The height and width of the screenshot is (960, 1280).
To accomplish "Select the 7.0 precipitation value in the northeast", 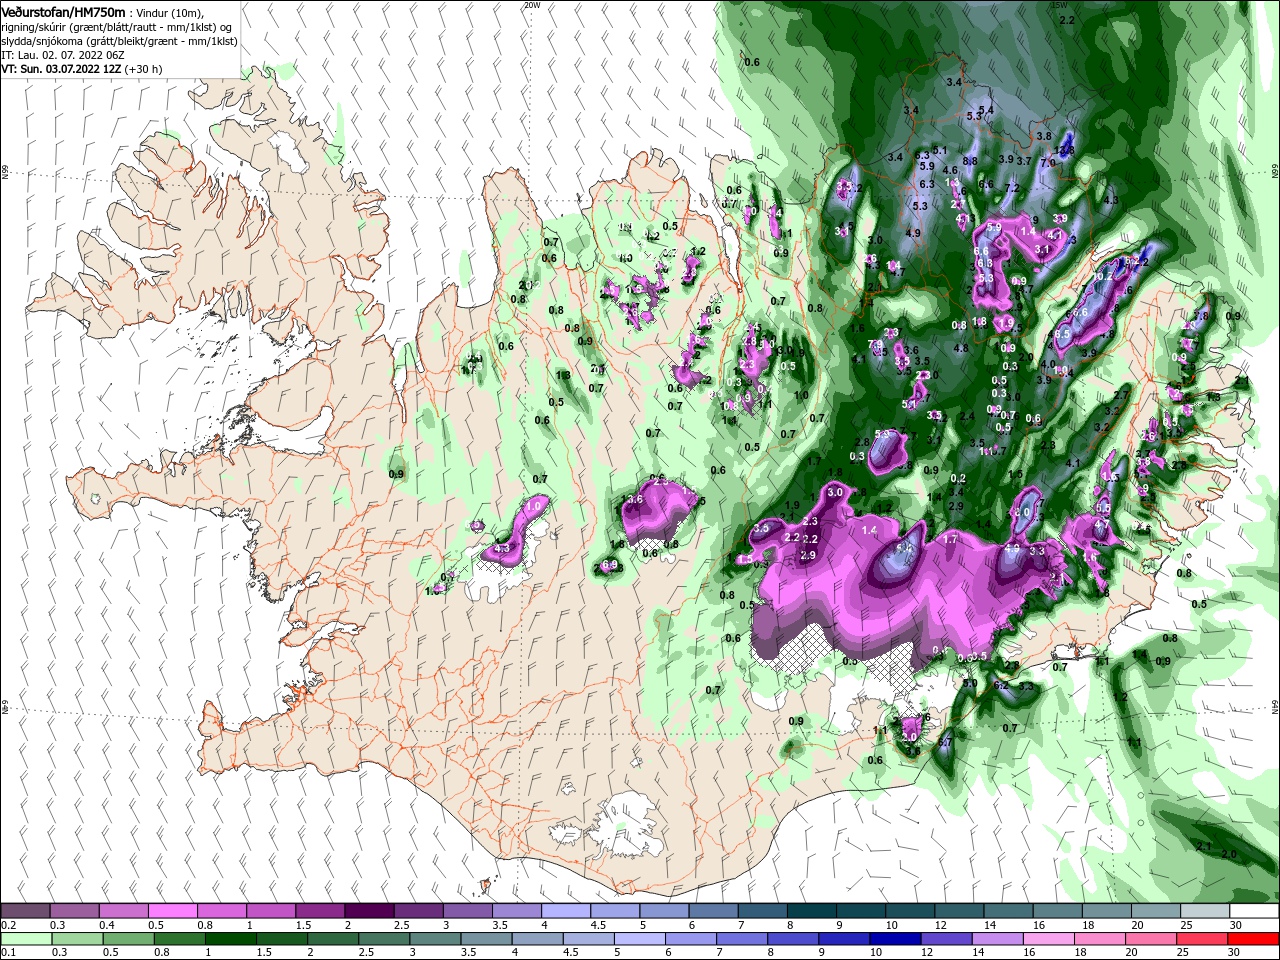I will (1048, 162).
